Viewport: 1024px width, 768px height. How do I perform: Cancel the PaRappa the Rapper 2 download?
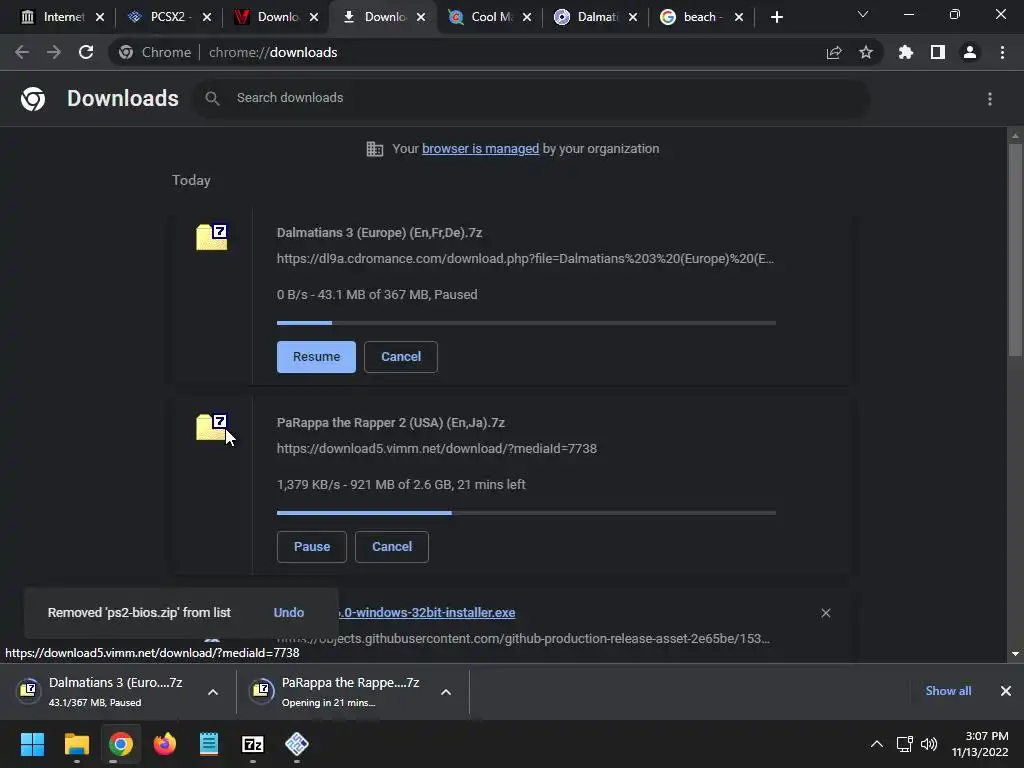point(392,547)
